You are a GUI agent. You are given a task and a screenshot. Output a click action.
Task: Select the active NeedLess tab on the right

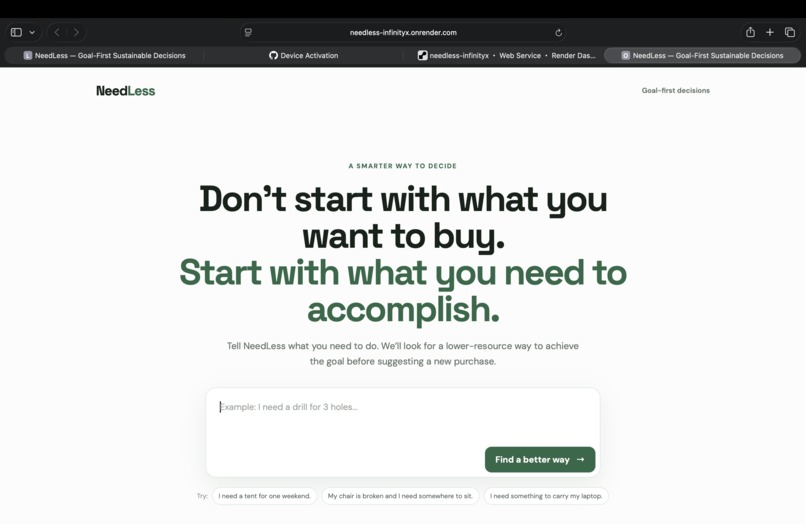coord(702,56)
